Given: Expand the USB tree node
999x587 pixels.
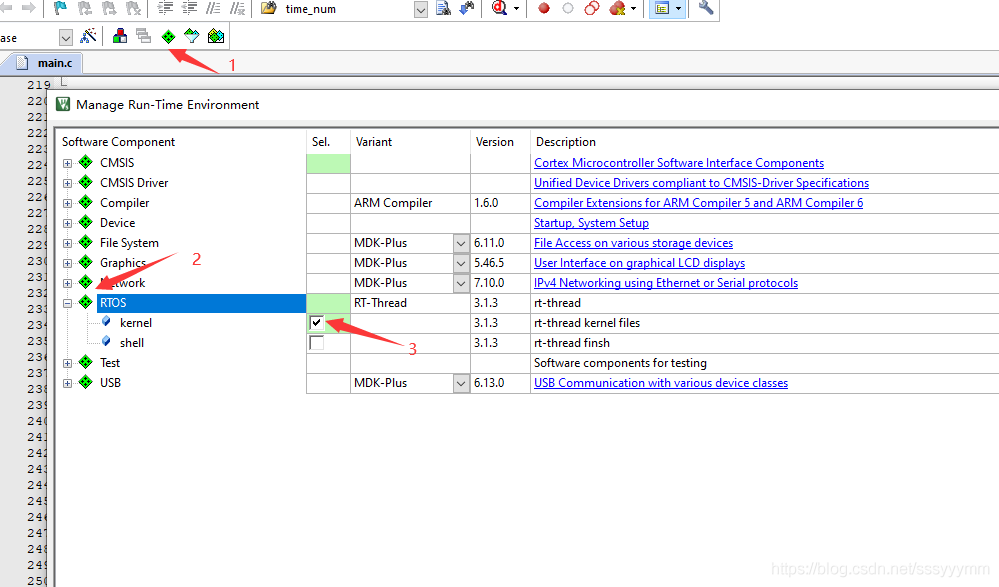Looking at the screenshot, I should coord(68,383).
